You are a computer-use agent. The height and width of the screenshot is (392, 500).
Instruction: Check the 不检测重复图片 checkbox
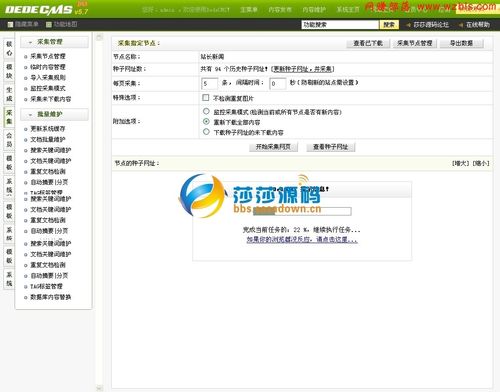[206, 98]
